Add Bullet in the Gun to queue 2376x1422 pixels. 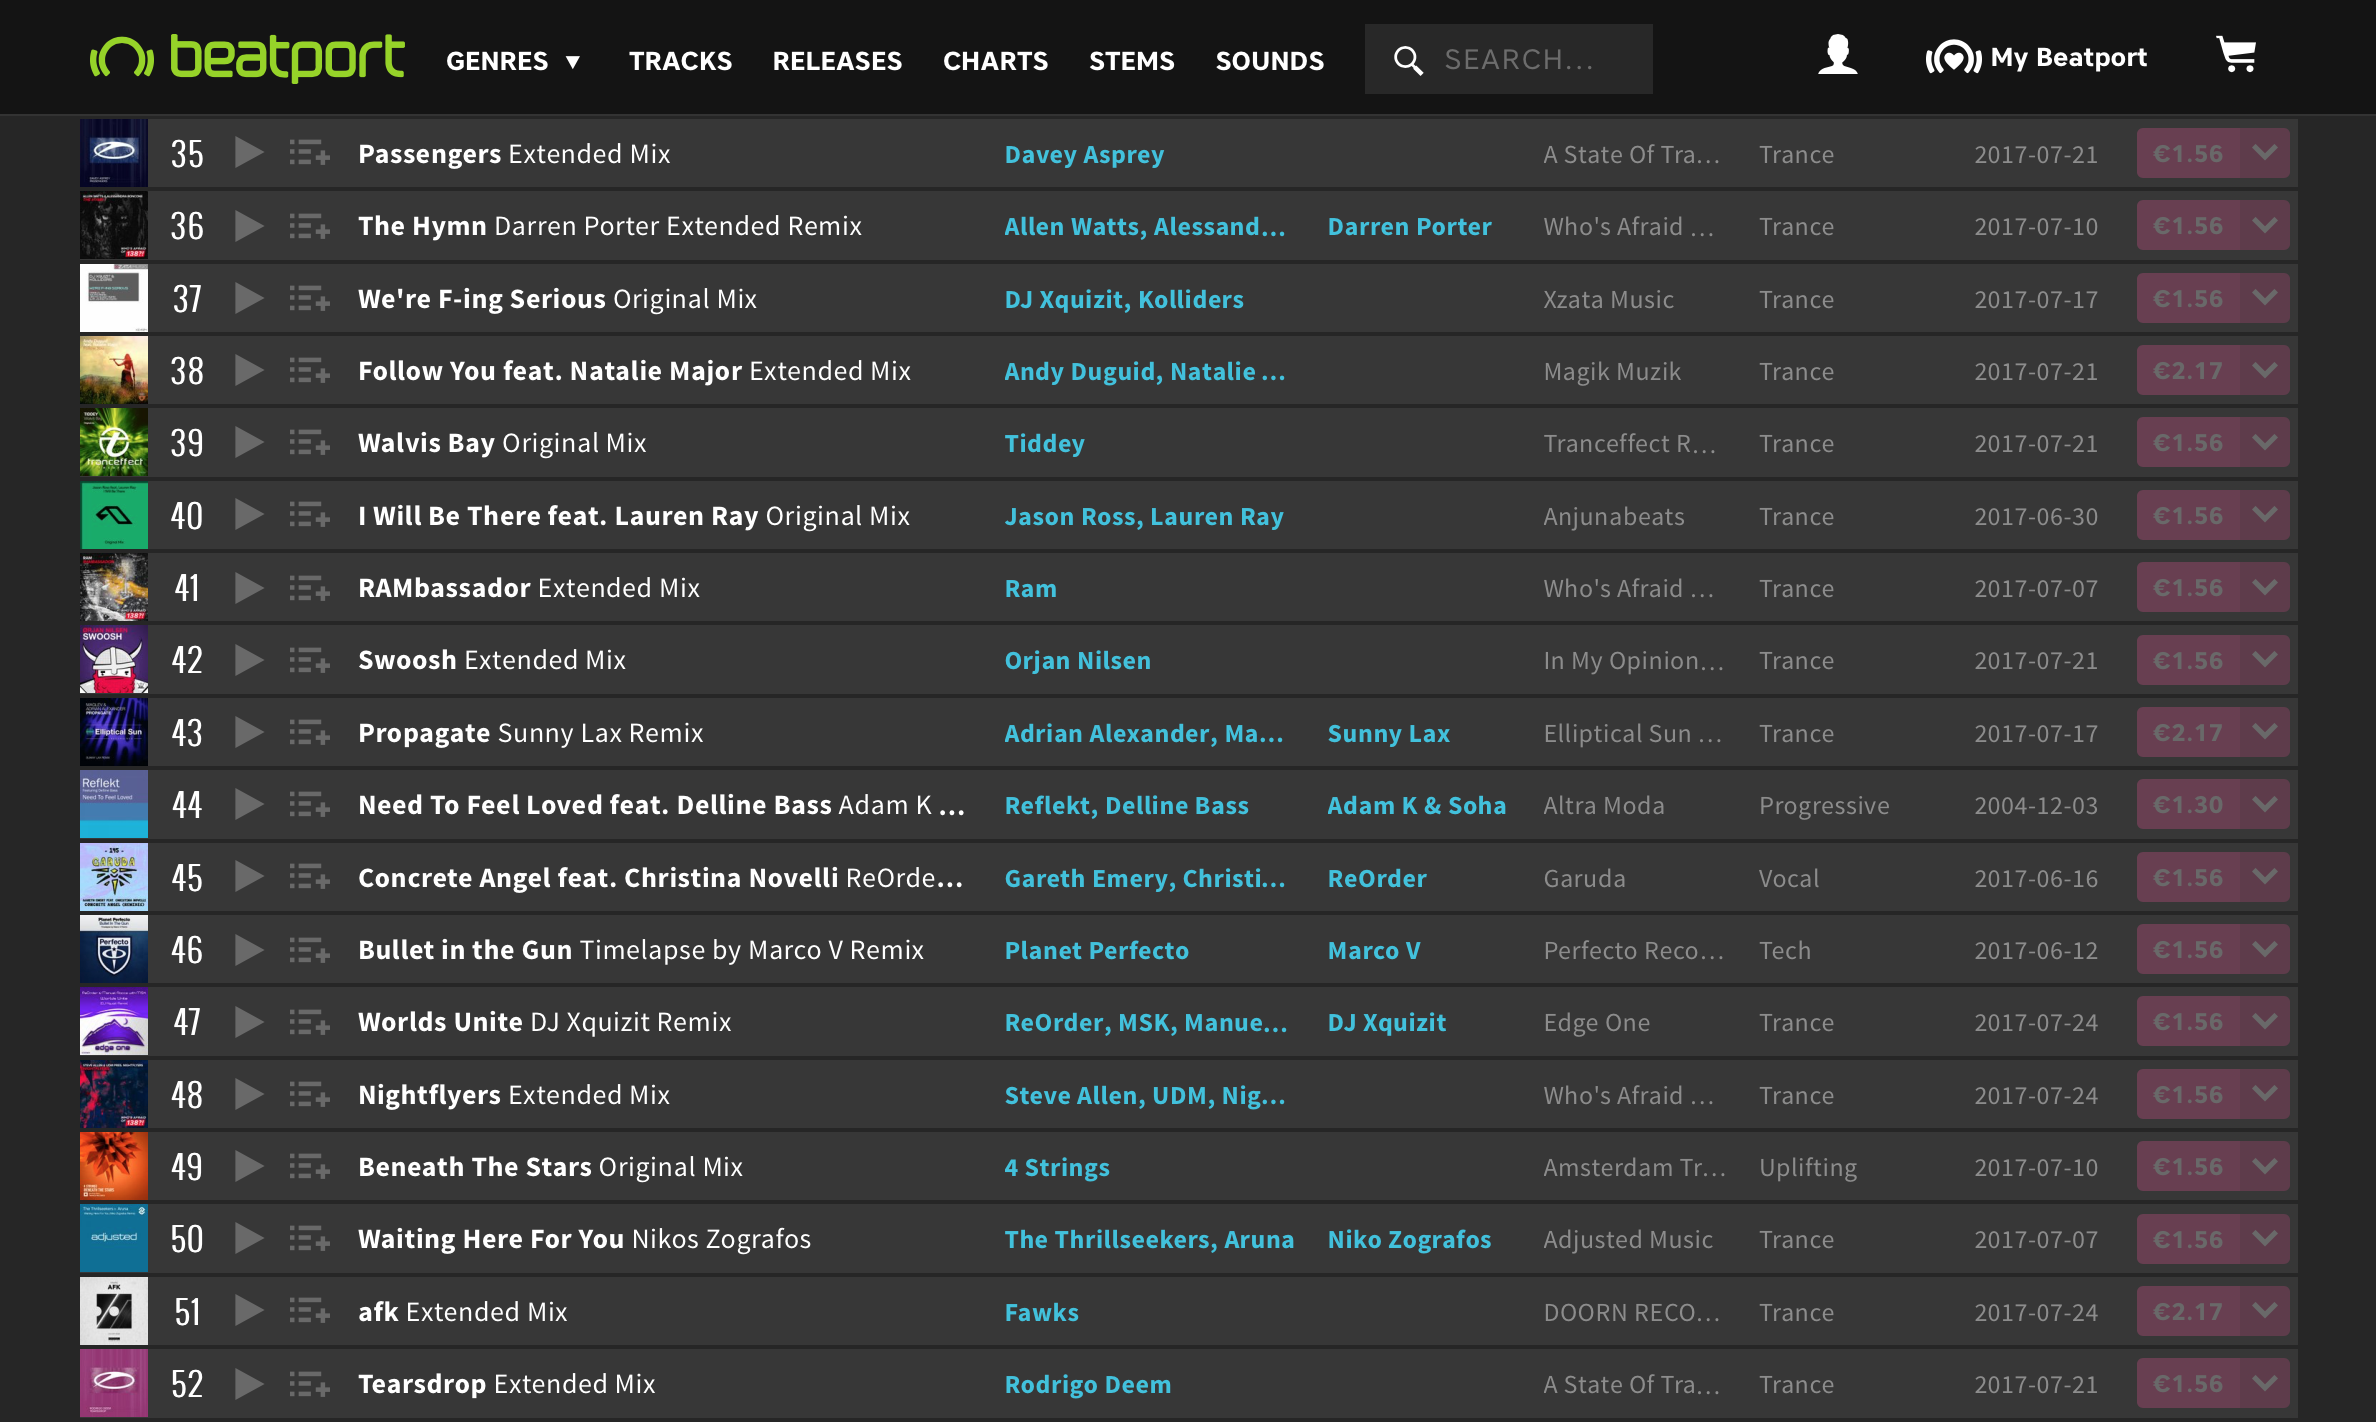(310, 949)
